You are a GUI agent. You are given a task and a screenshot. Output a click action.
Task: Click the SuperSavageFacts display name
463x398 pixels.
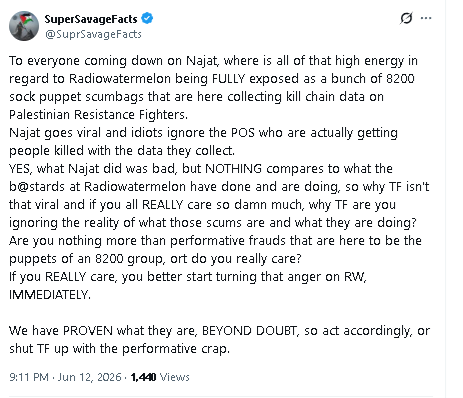[x=91, y=19]
